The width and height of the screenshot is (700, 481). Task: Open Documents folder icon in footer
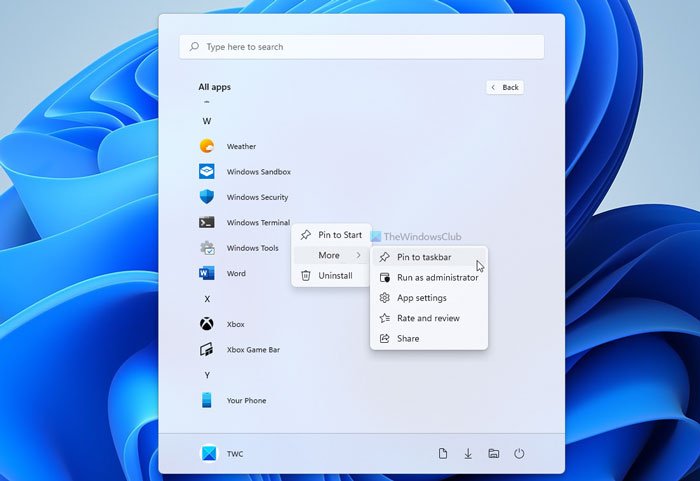(443, 454)
